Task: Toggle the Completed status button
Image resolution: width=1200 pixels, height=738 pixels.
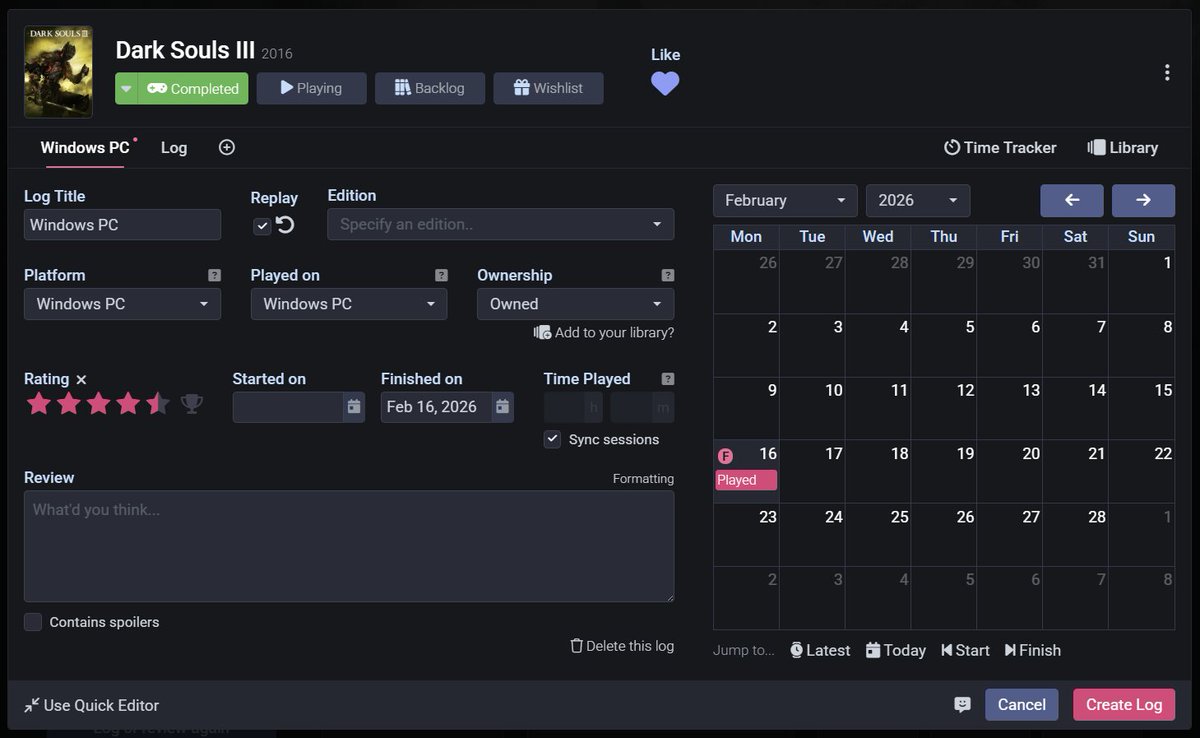Action: (193, 88)
